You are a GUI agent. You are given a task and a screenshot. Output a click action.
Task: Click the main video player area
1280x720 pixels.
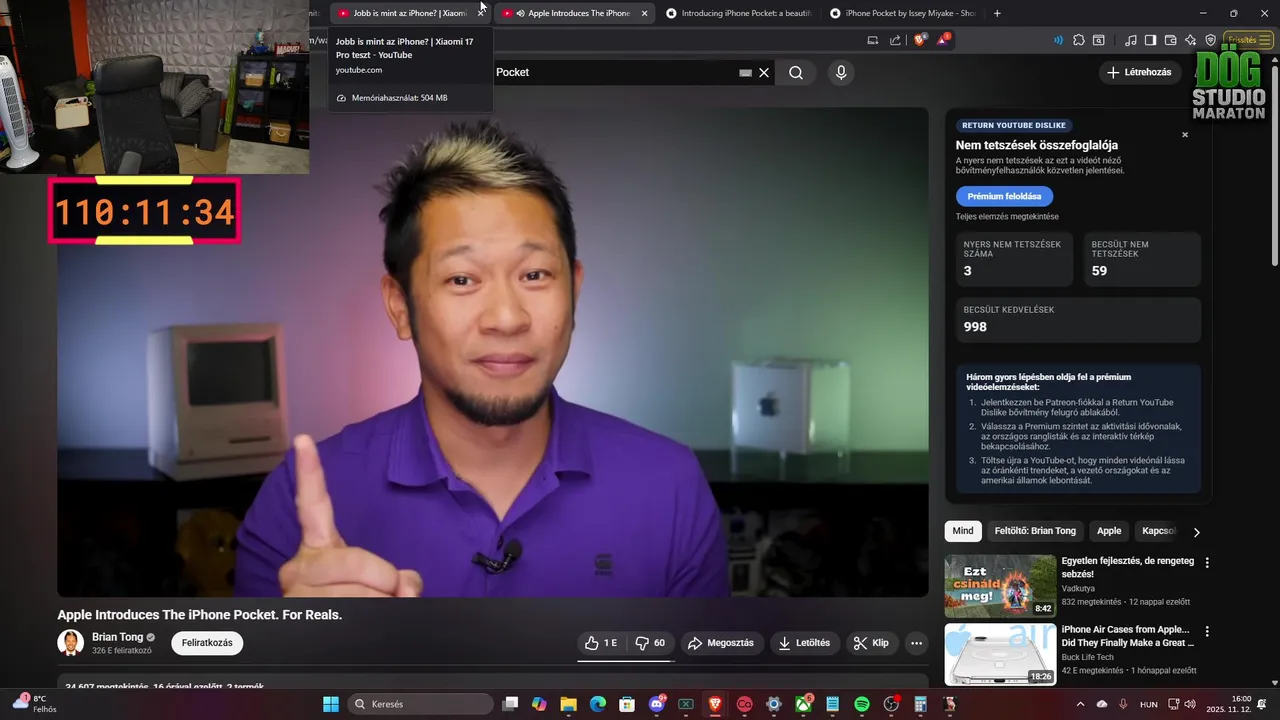pyautogui.click(x=492, y=352)
